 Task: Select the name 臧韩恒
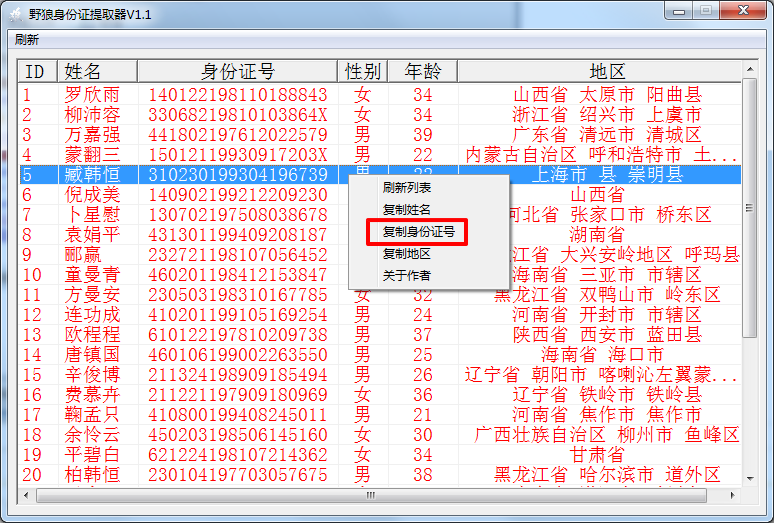(92, 175)
